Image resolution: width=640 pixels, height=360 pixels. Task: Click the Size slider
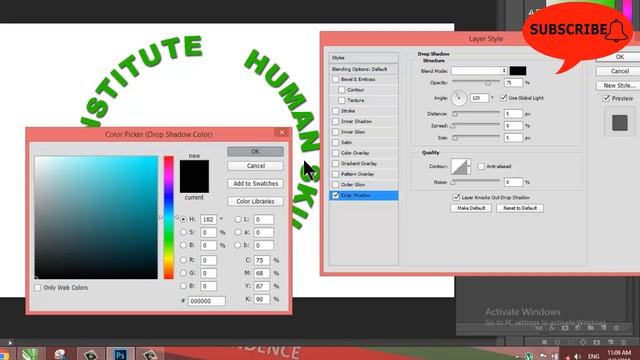pos(476,138)
